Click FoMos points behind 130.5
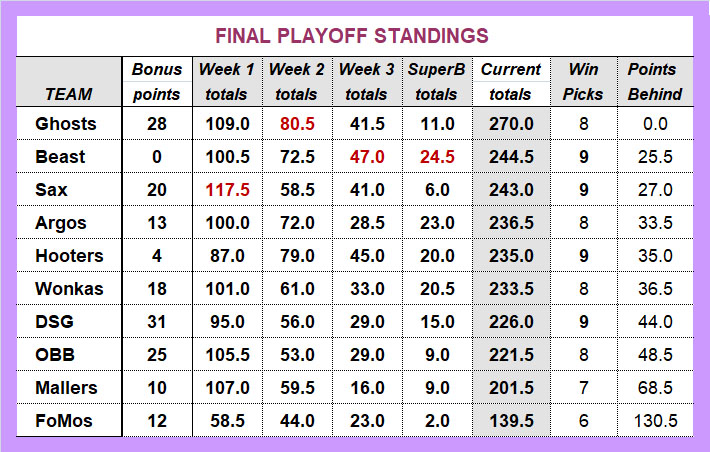The width and height of the screenshot is (710, 452). pos(655,421)
